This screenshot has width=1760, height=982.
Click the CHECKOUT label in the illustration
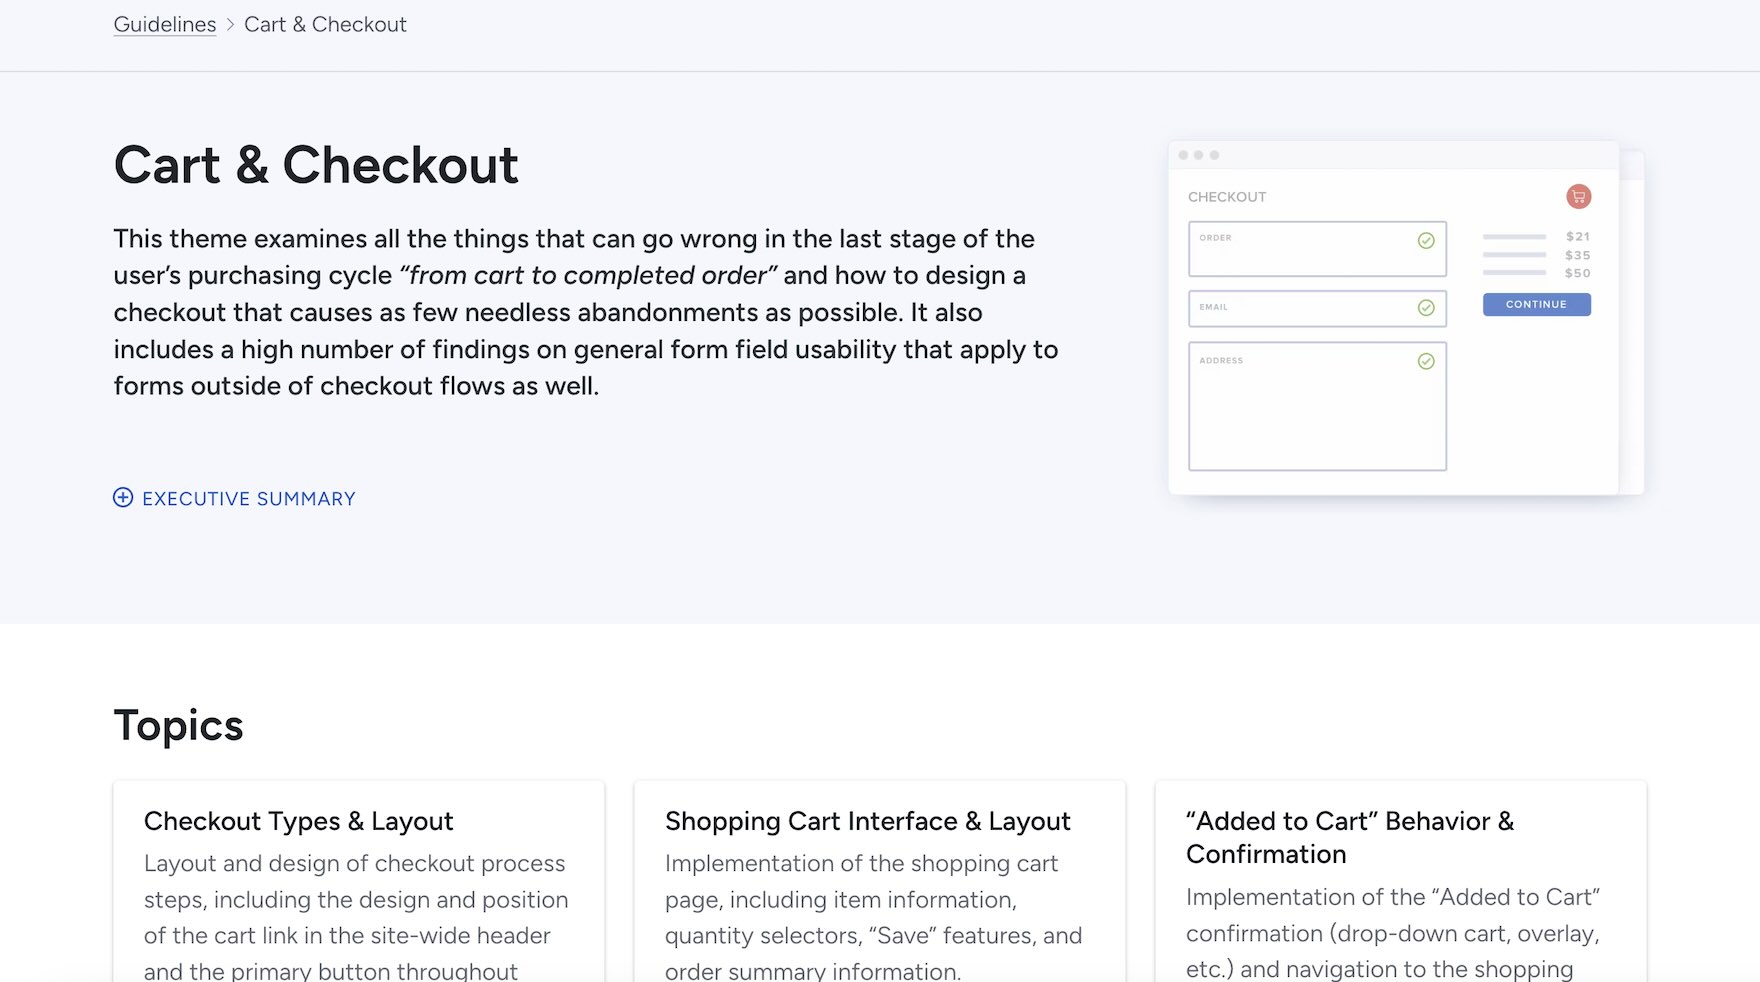[1227, 197]
